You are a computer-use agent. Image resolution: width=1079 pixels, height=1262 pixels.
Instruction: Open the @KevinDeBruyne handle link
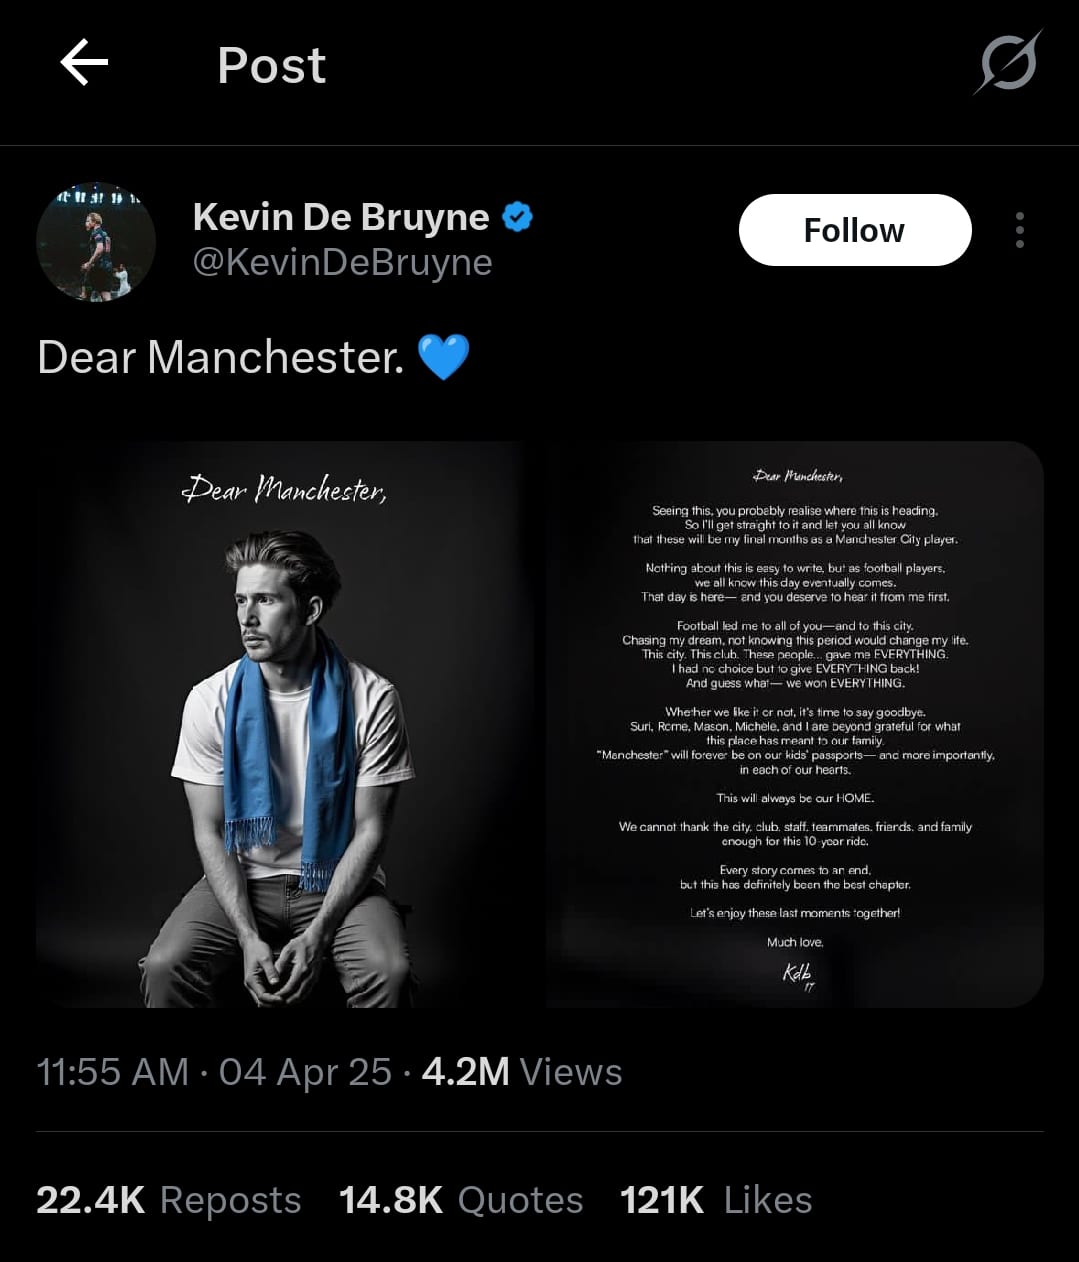click(x=342, y=262)
